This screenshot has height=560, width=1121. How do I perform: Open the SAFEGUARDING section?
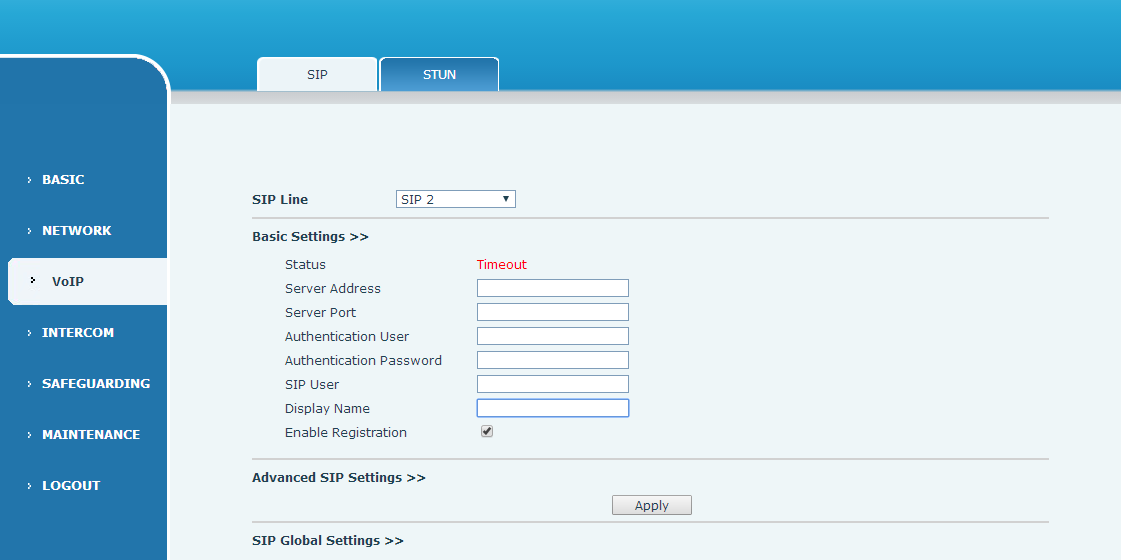pyautogui.click(x=95, y=384)
